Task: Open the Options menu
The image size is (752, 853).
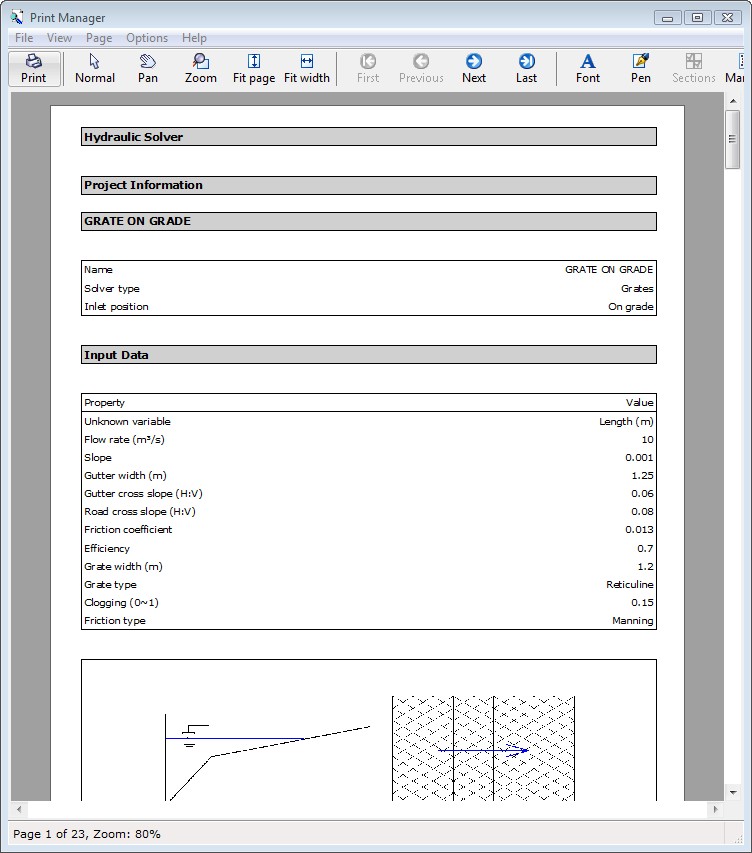Action: click(x=147, y=38)
